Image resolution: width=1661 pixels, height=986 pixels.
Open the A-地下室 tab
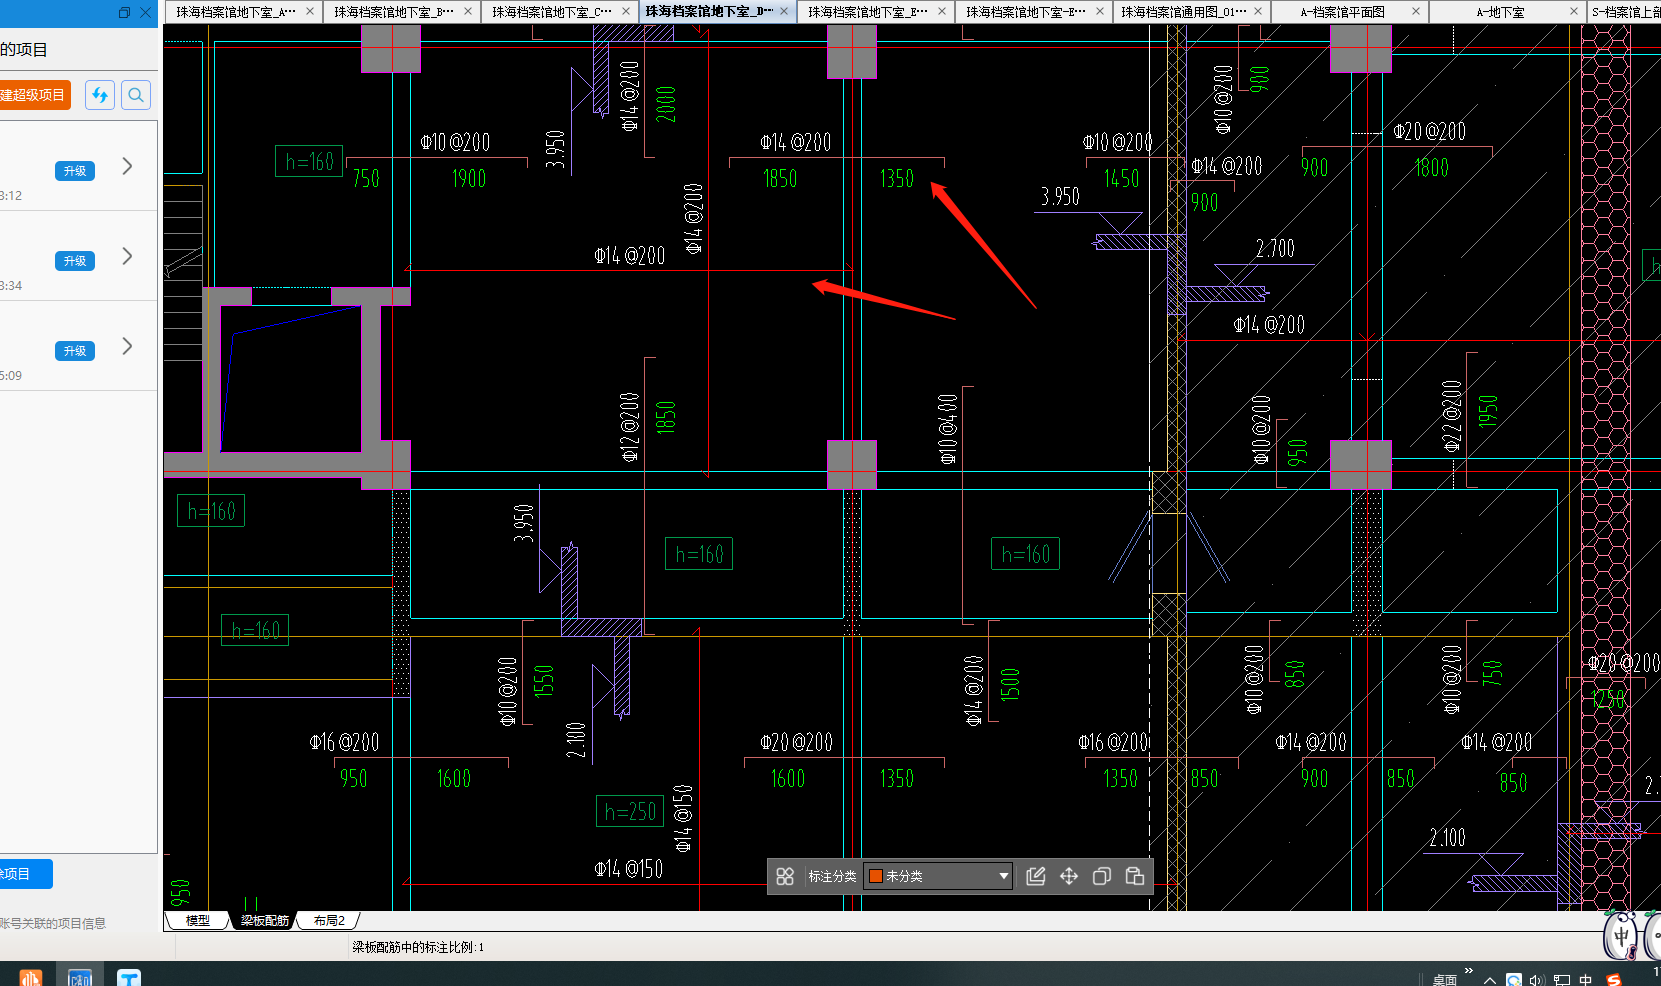pyautogui.click(x=1500, y=12)
